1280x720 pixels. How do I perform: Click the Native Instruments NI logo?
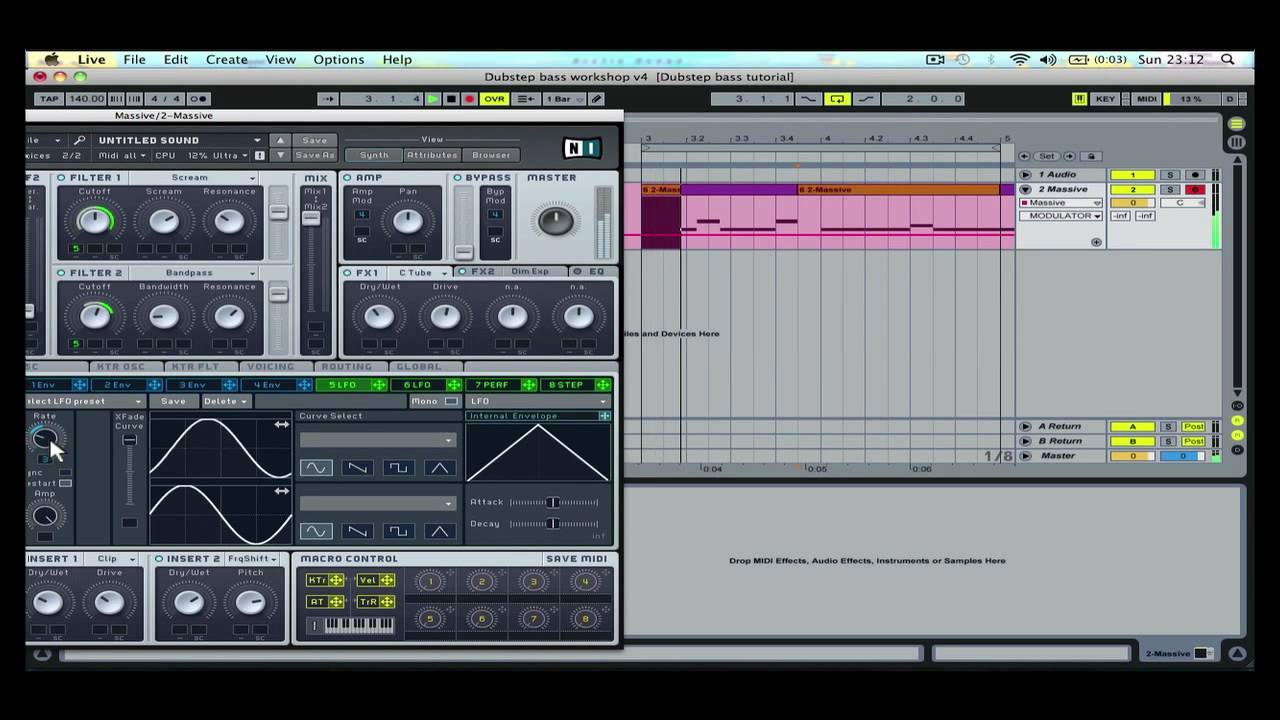coord(582,149)
